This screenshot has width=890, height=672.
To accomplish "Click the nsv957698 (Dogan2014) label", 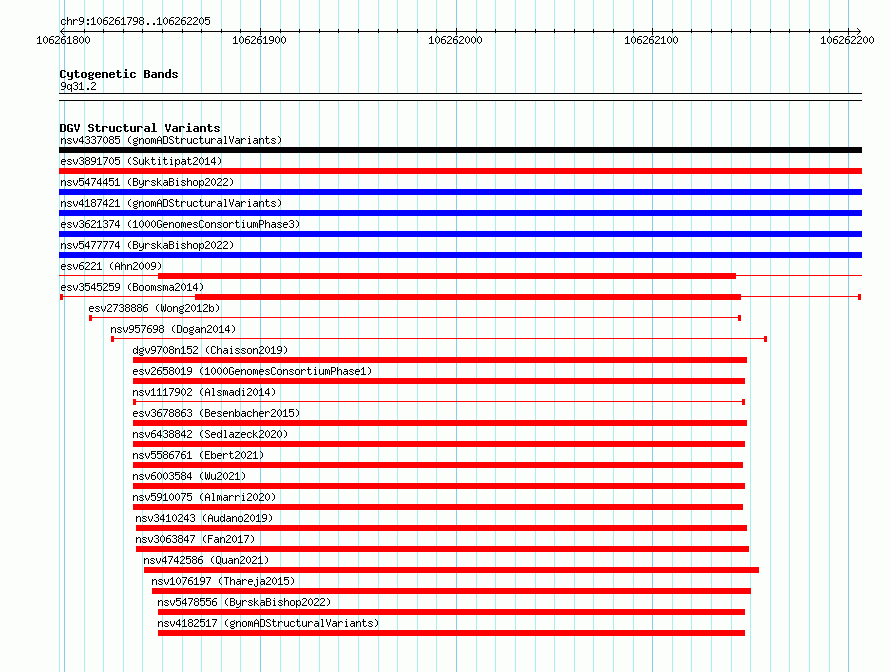I will [173, 329].
